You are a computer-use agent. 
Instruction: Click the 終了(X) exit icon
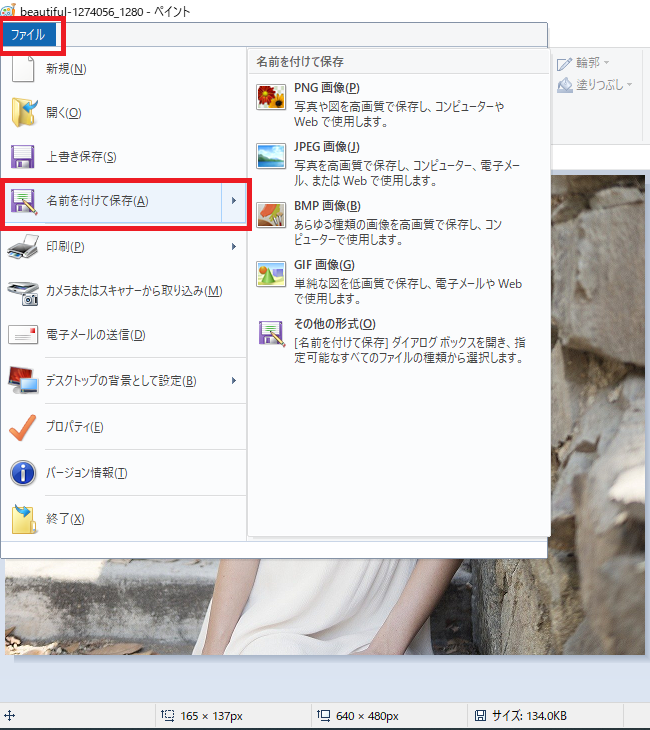[x=24, y=519]
